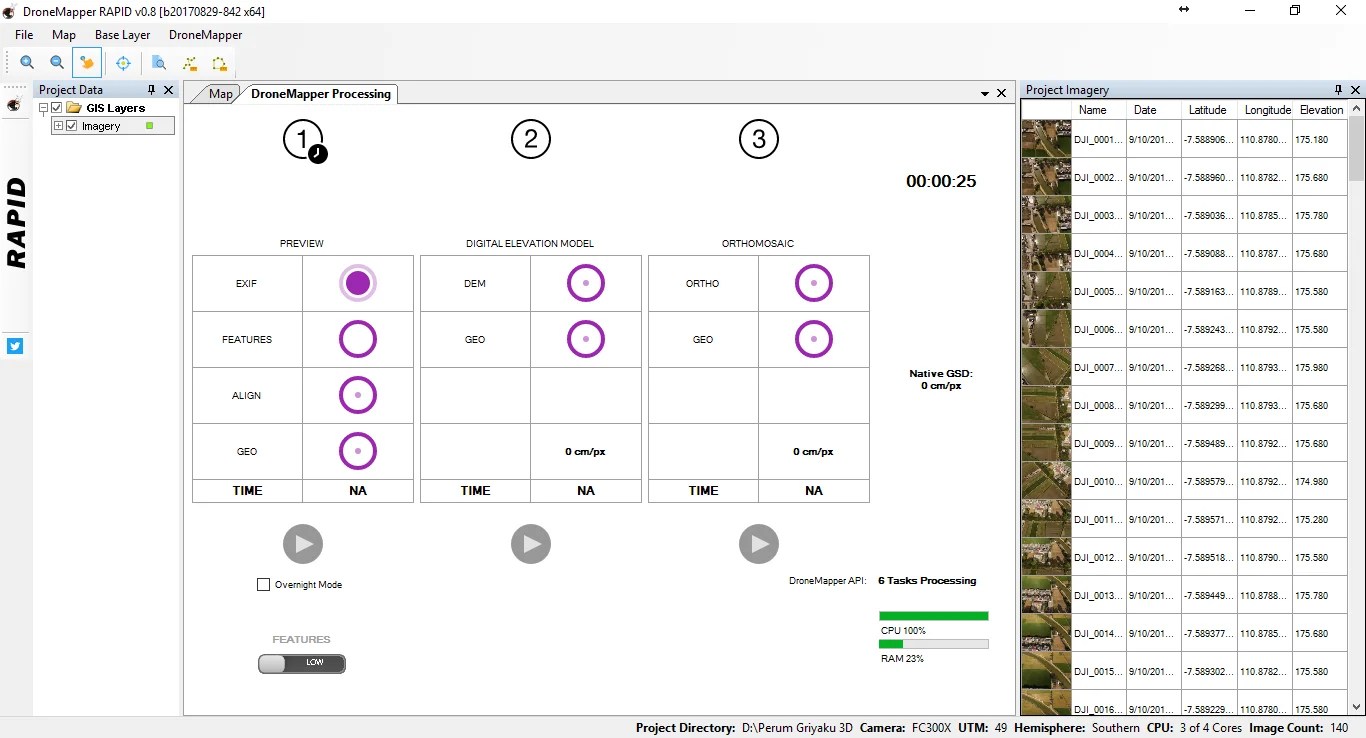Enable Overnight Mode

[263, 584]
